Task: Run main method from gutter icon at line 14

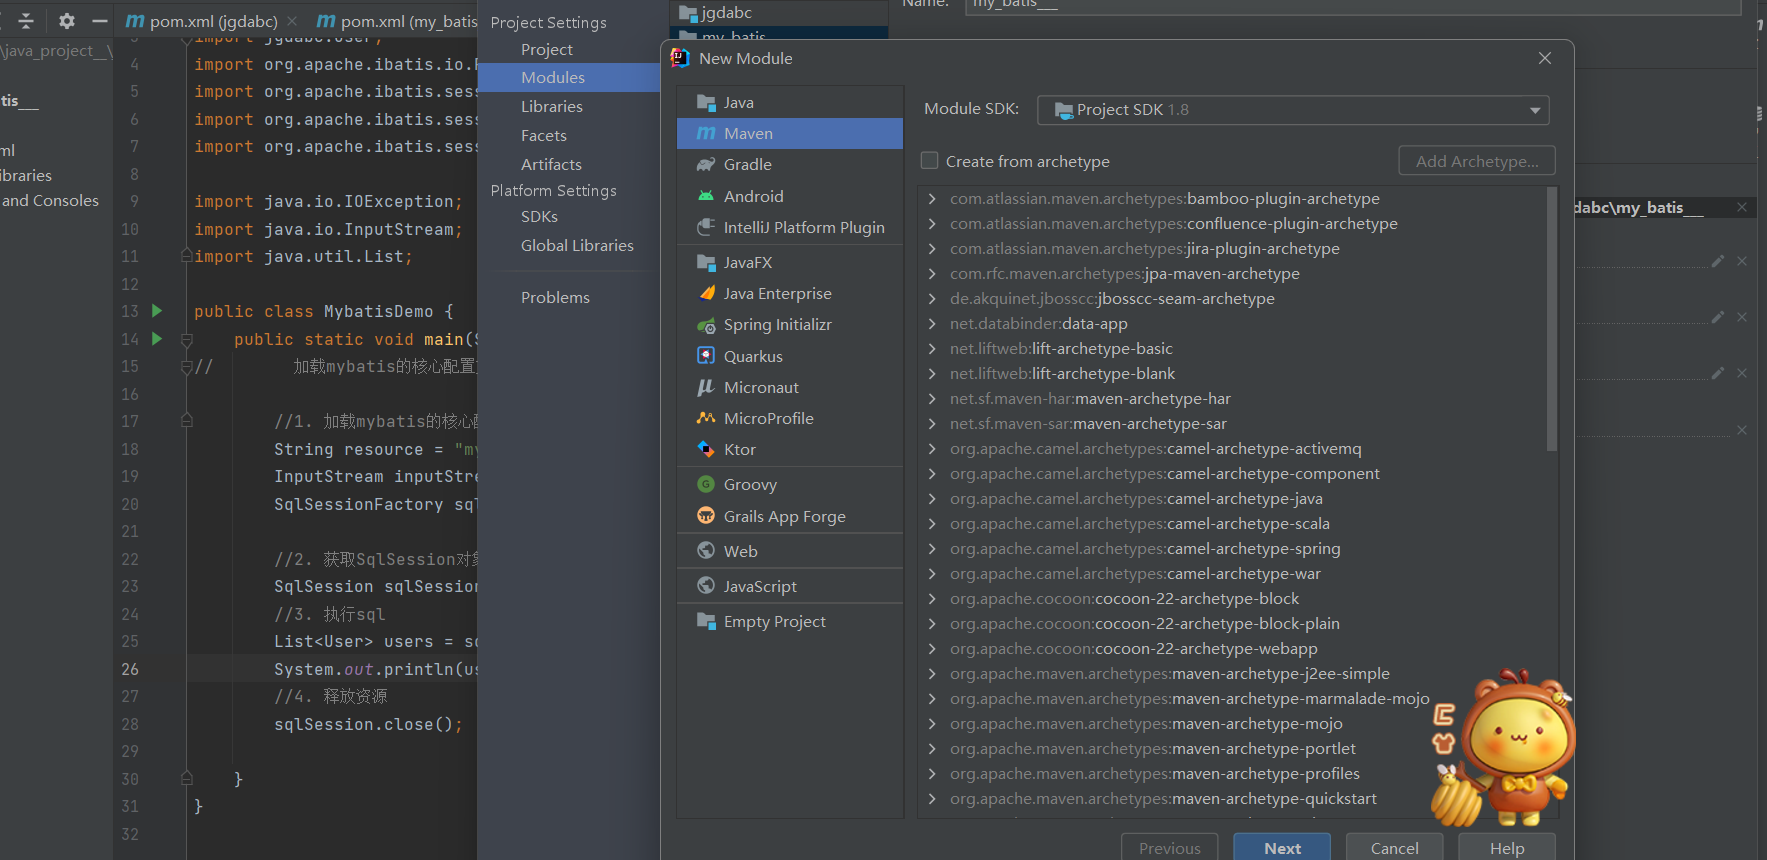Action: (156, 339)
